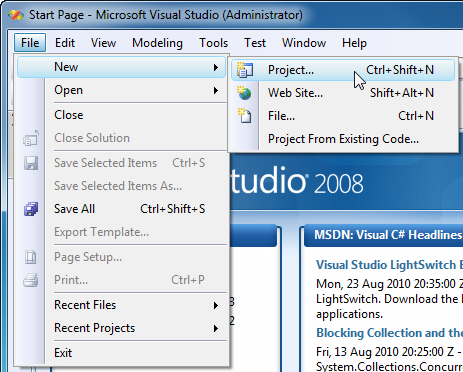The image size is (463, 372).
Task: Click the Save Selected Items floppy icon
Action: click(31, 163)
